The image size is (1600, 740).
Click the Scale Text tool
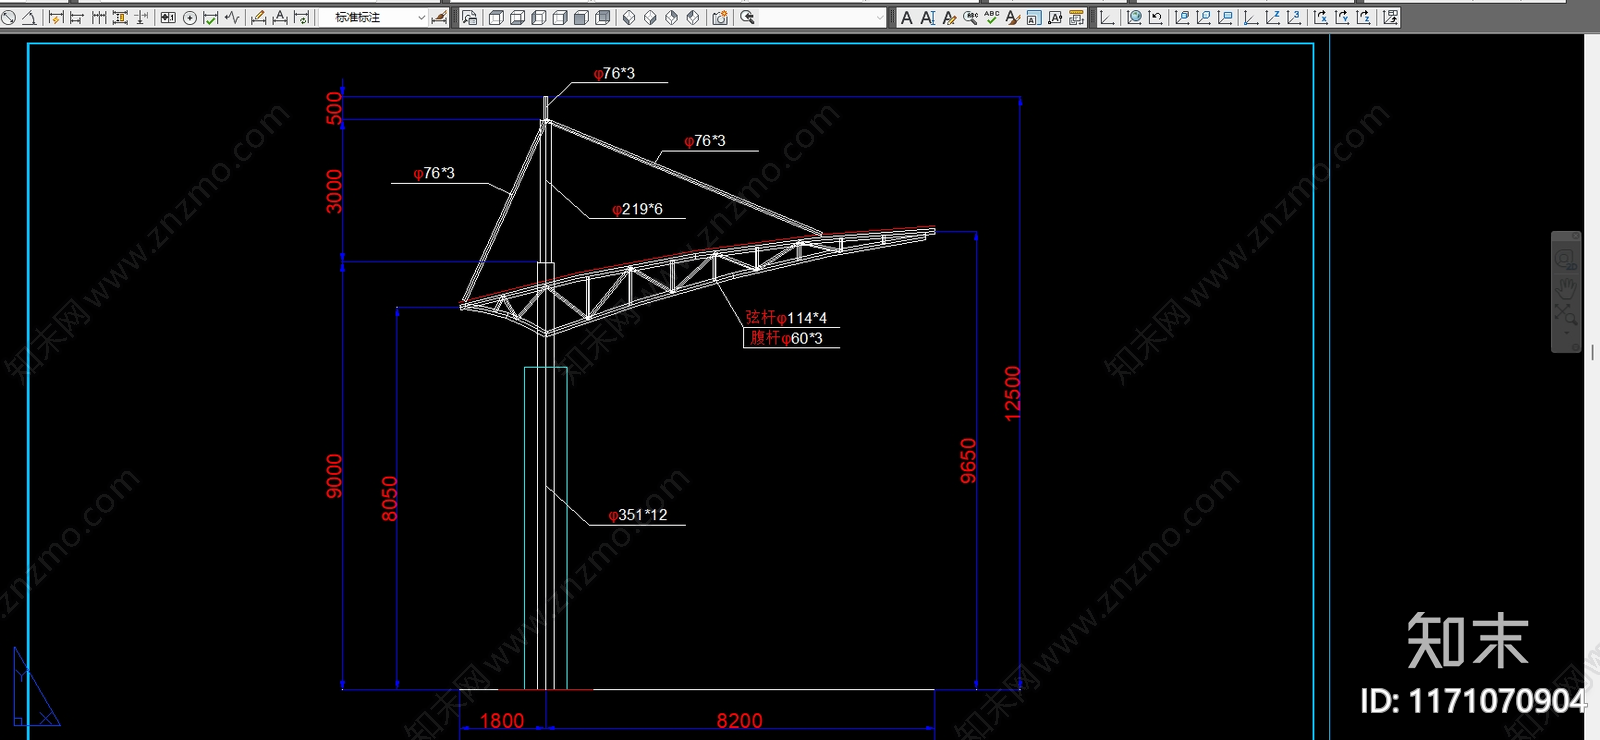(x=1033, y=17)
